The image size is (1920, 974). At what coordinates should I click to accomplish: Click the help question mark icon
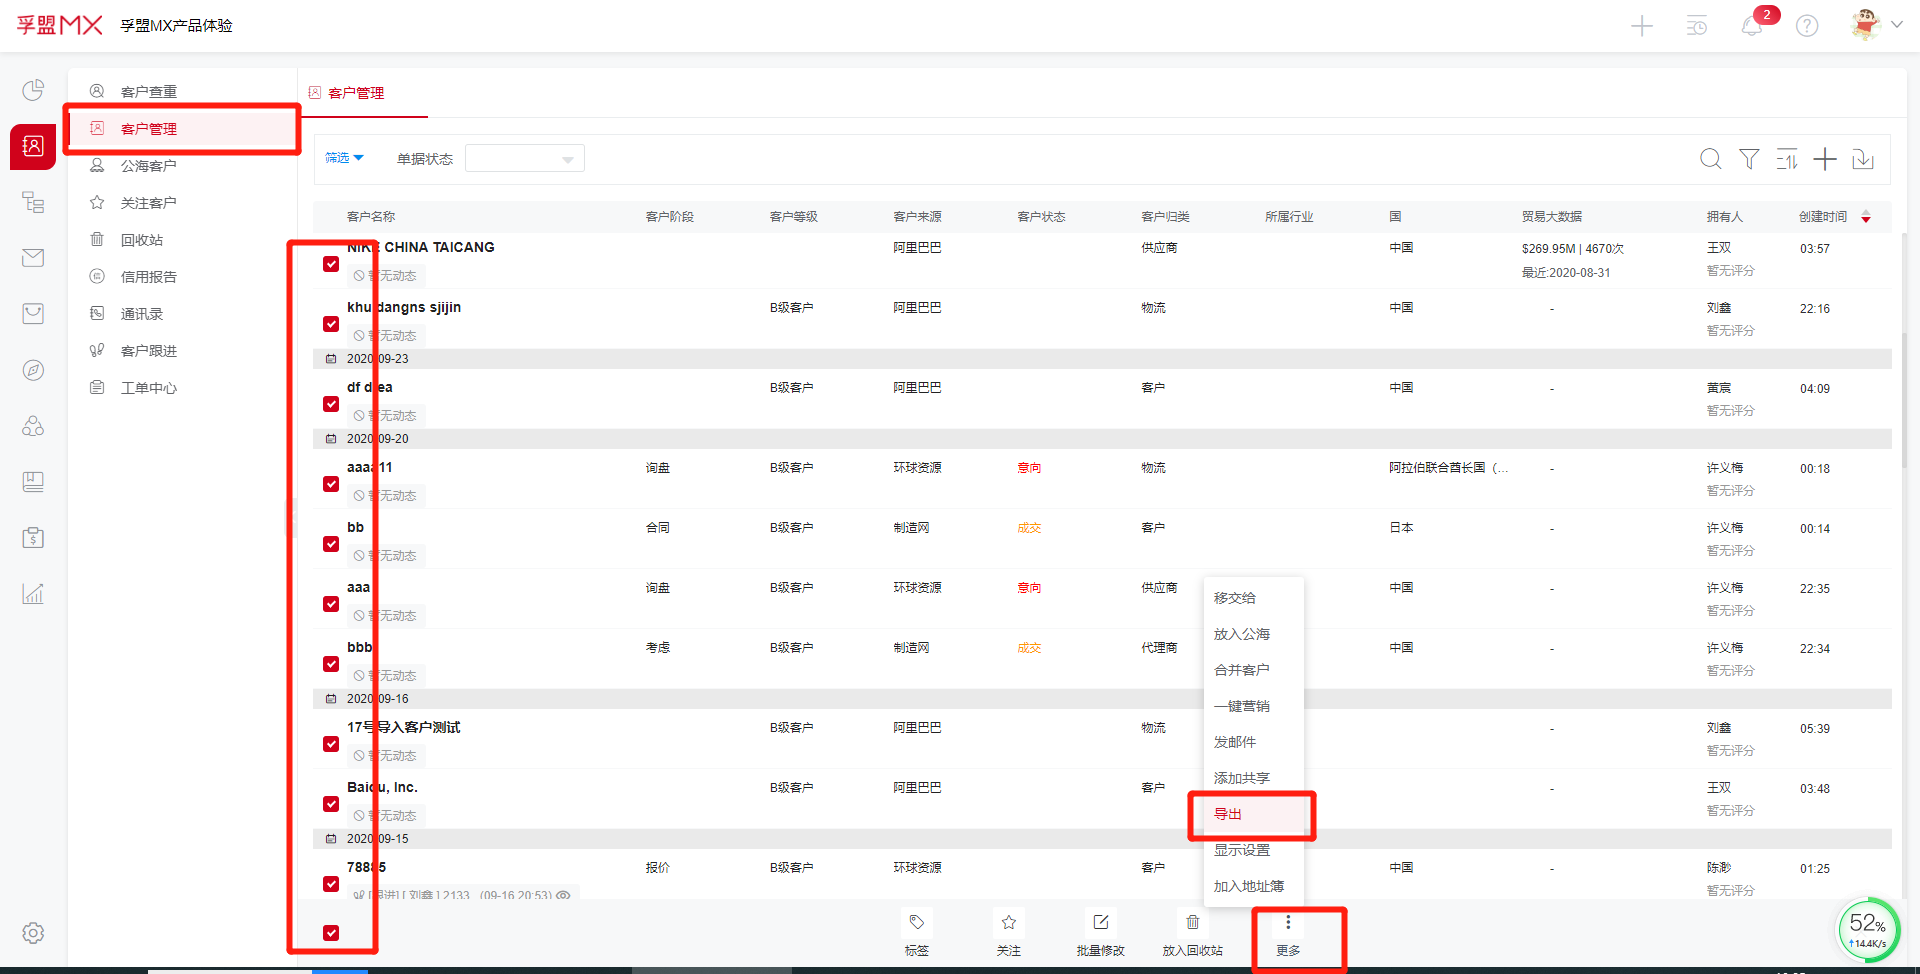coord(1807,26)
